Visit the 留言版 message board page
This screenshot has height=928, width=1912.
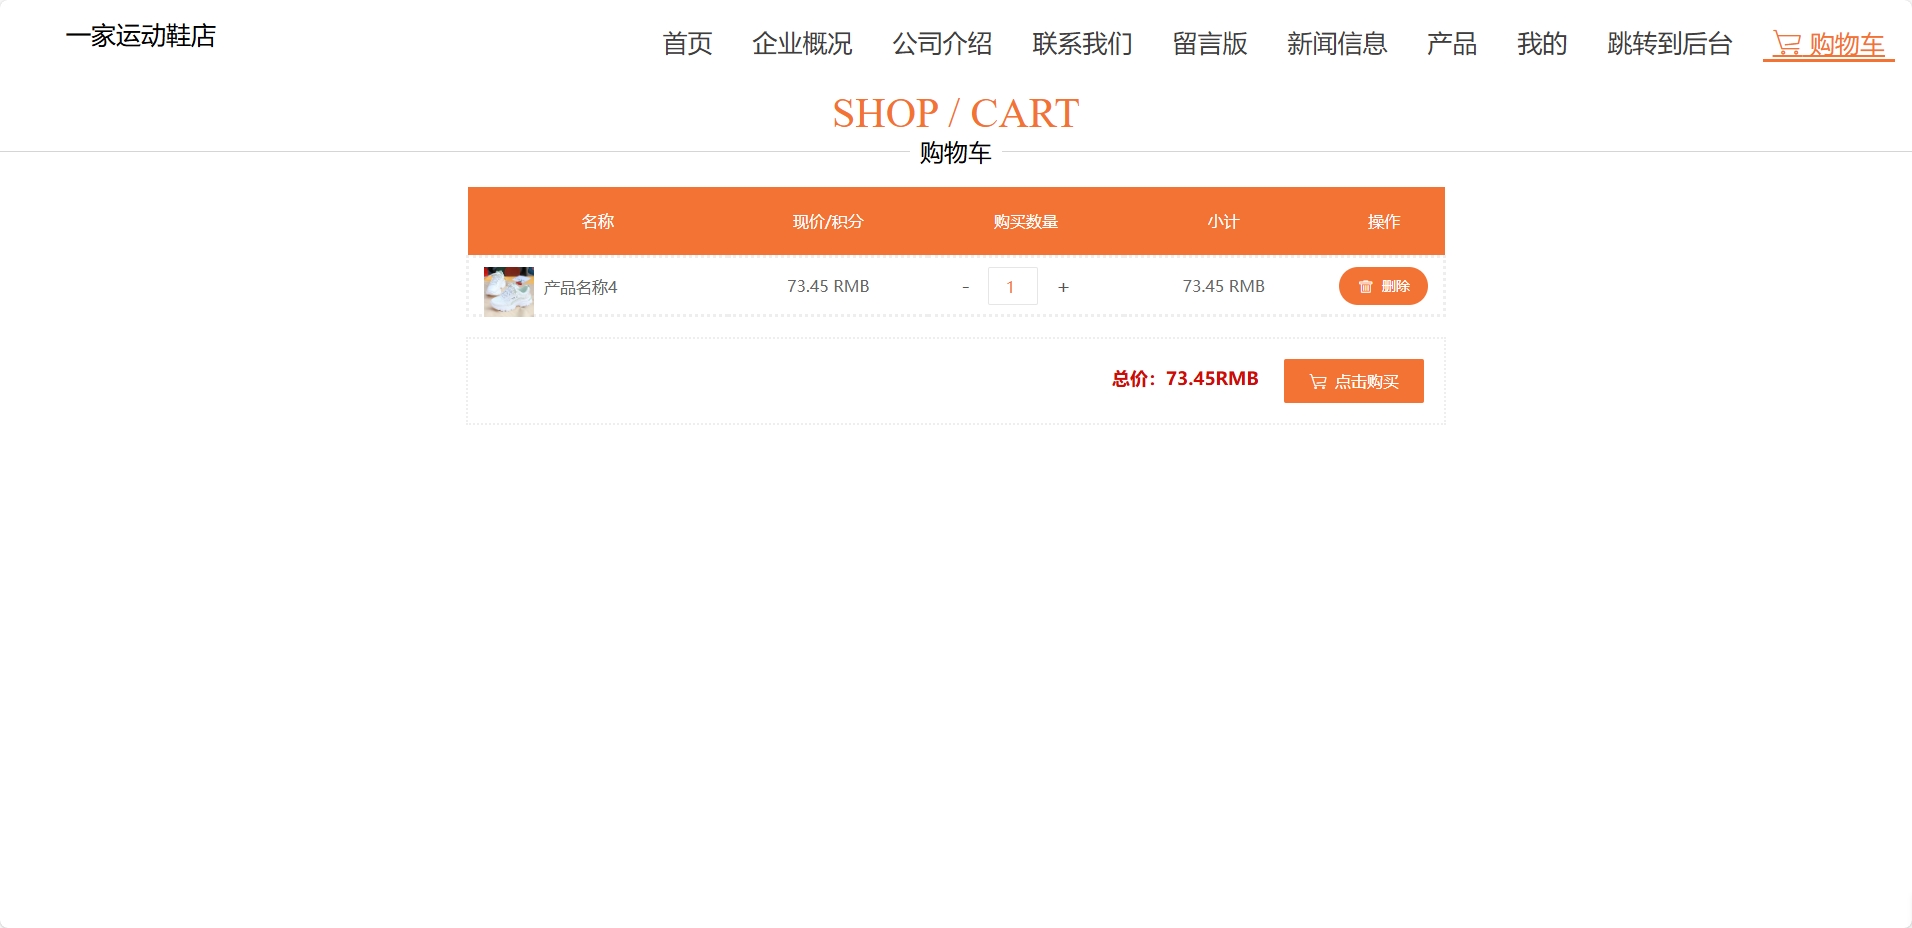[x=1209, y=44]
